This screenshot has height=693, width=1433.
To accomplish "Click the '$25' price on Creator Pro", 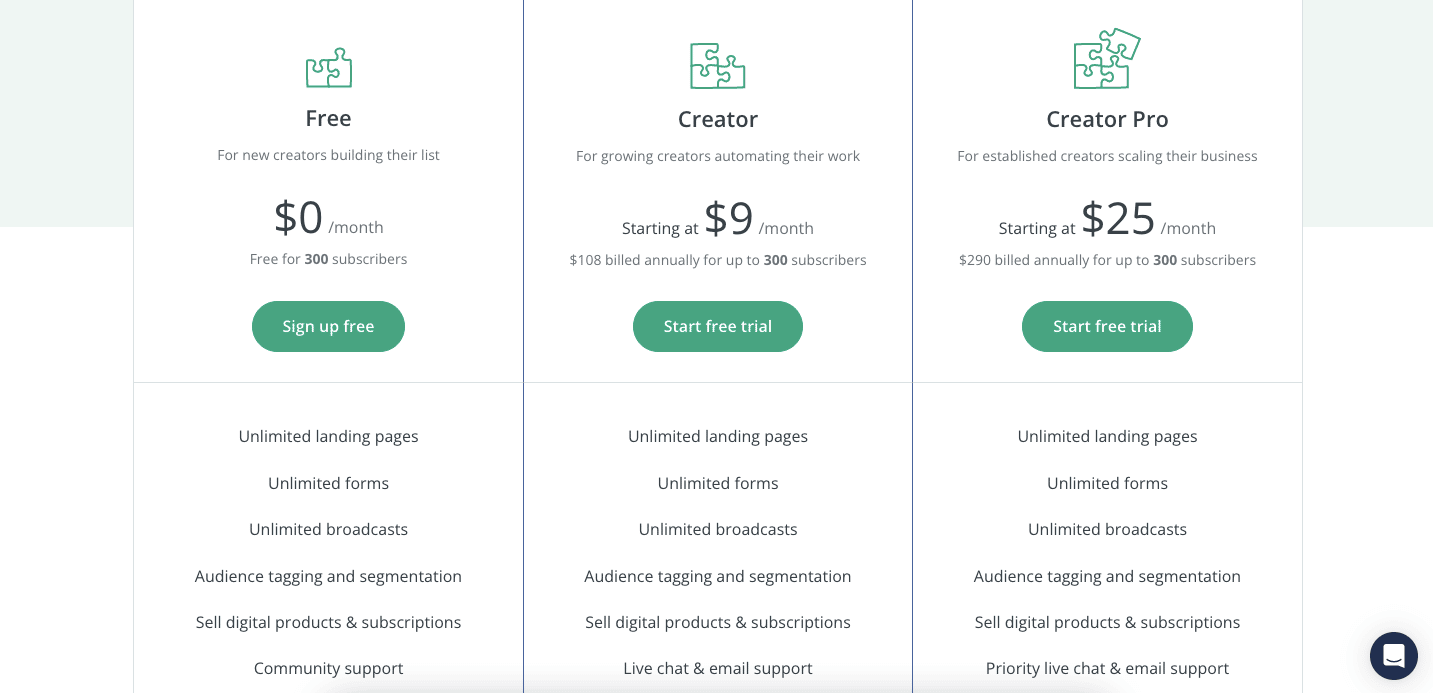I will tap(1117, 218).
